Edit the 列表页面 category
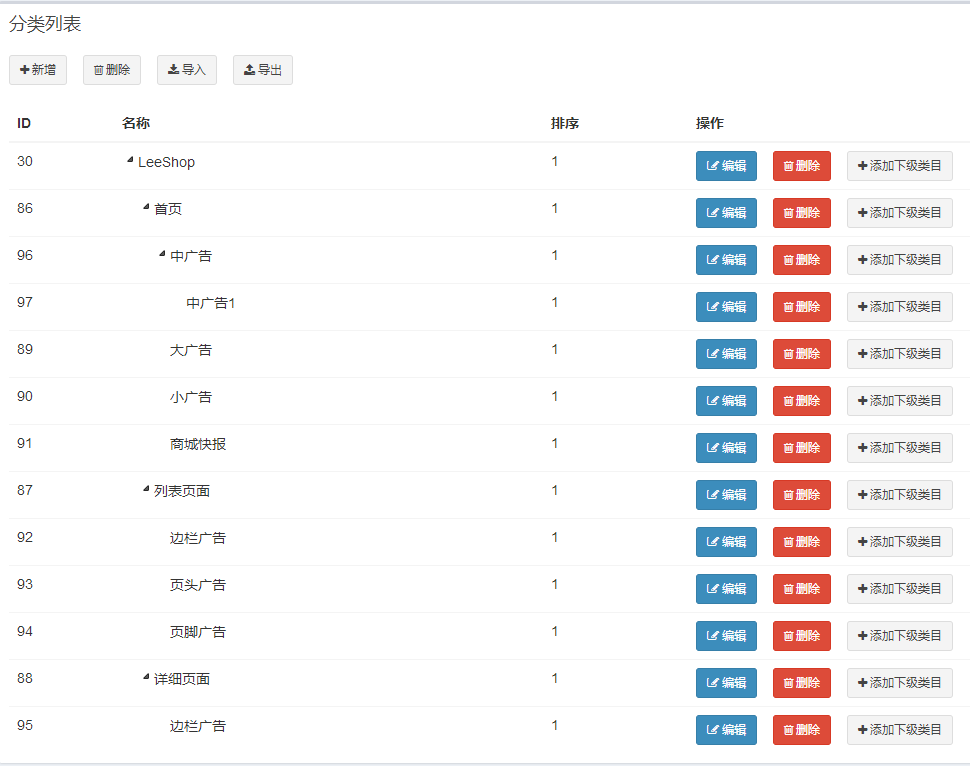This screenshot has height=766, width=970. [x=726, y=495]
